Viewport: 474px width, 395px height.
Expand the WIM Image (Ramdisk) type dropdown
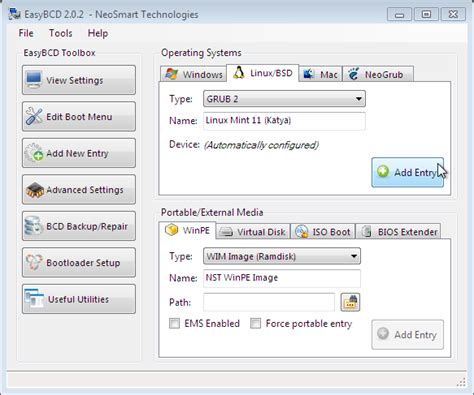(x=282, y=256)
